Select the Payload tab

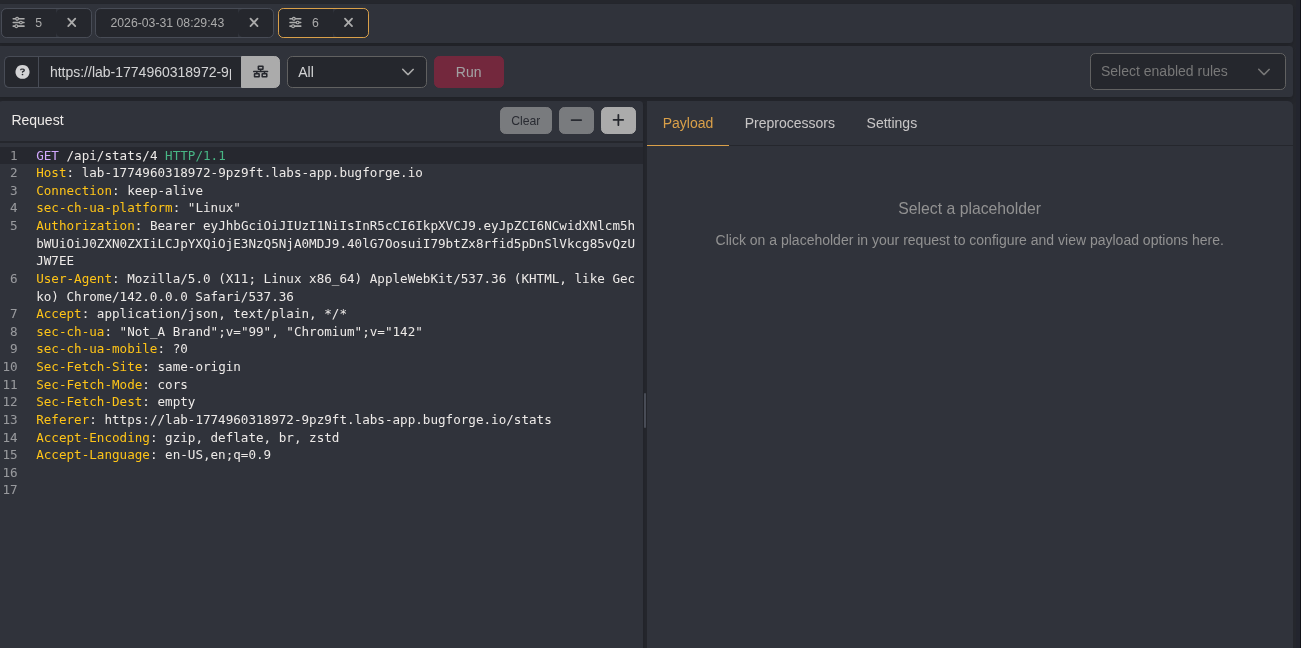tap(688, 123)
